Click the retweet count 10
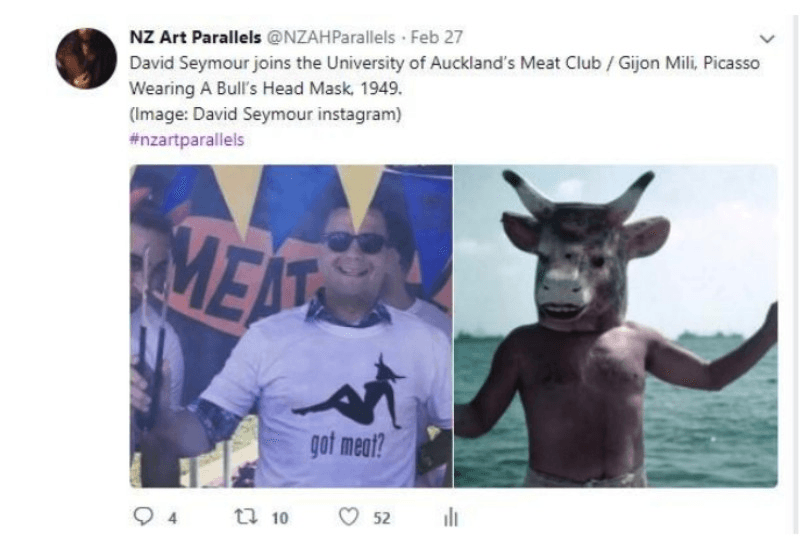This screenshot has width=810, height=541. (x=279, y=518)
